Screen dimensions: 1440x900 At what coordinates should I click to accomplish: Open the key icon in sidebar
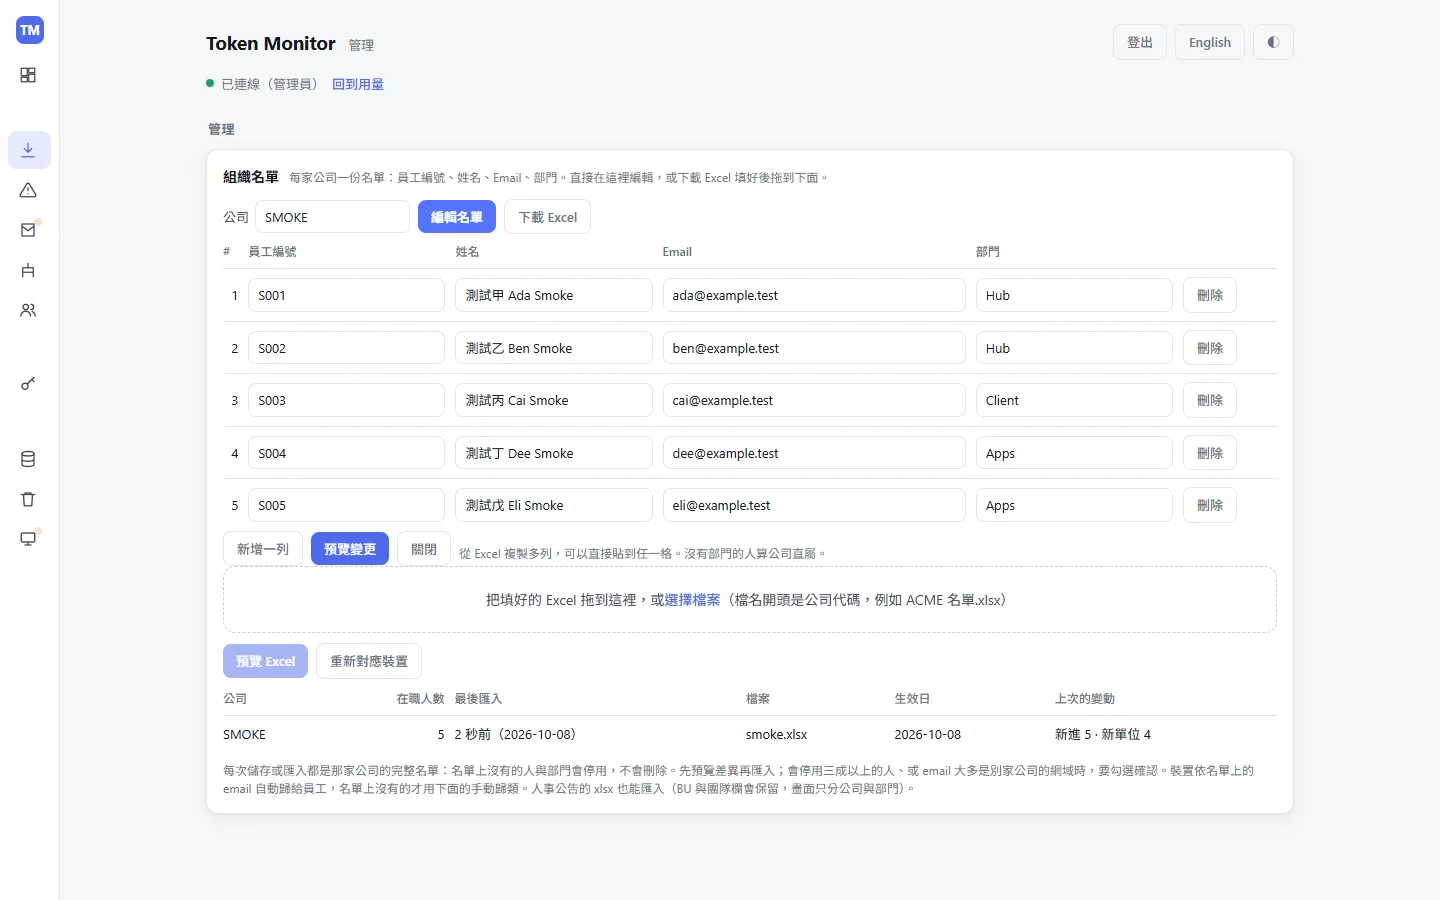[28, 384]
